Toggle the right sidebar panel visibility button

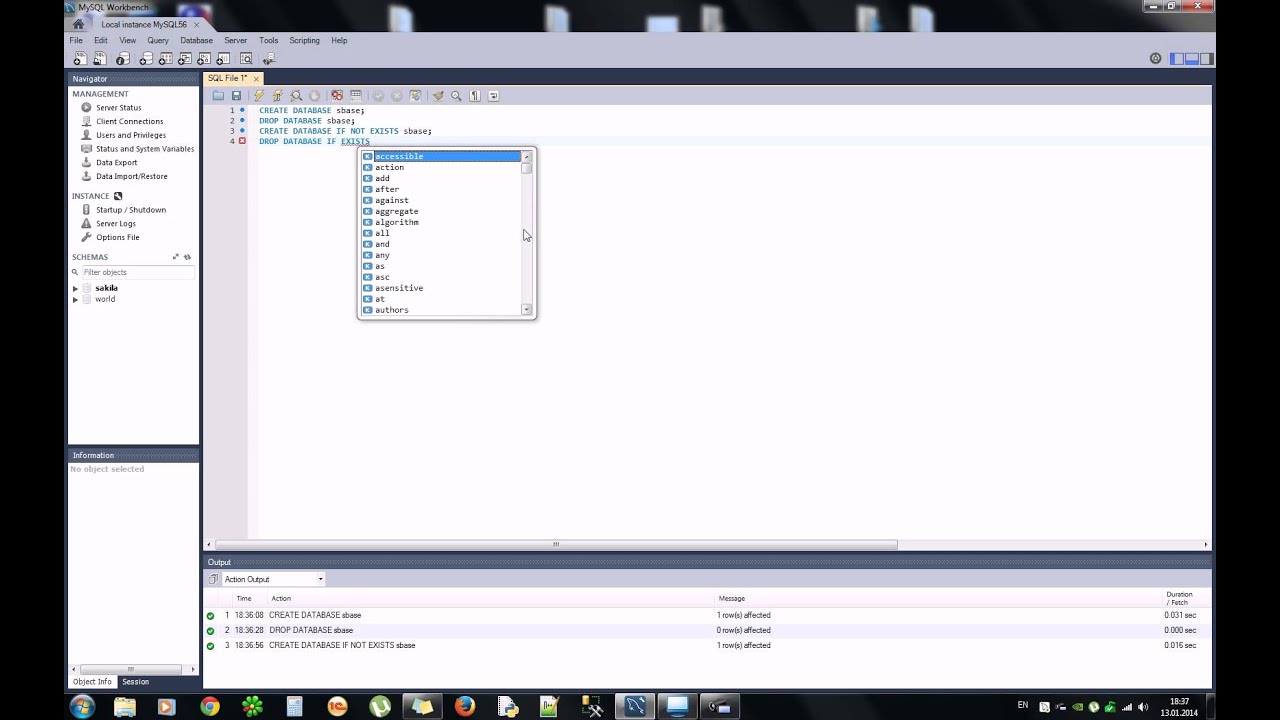click(1206, 59)
